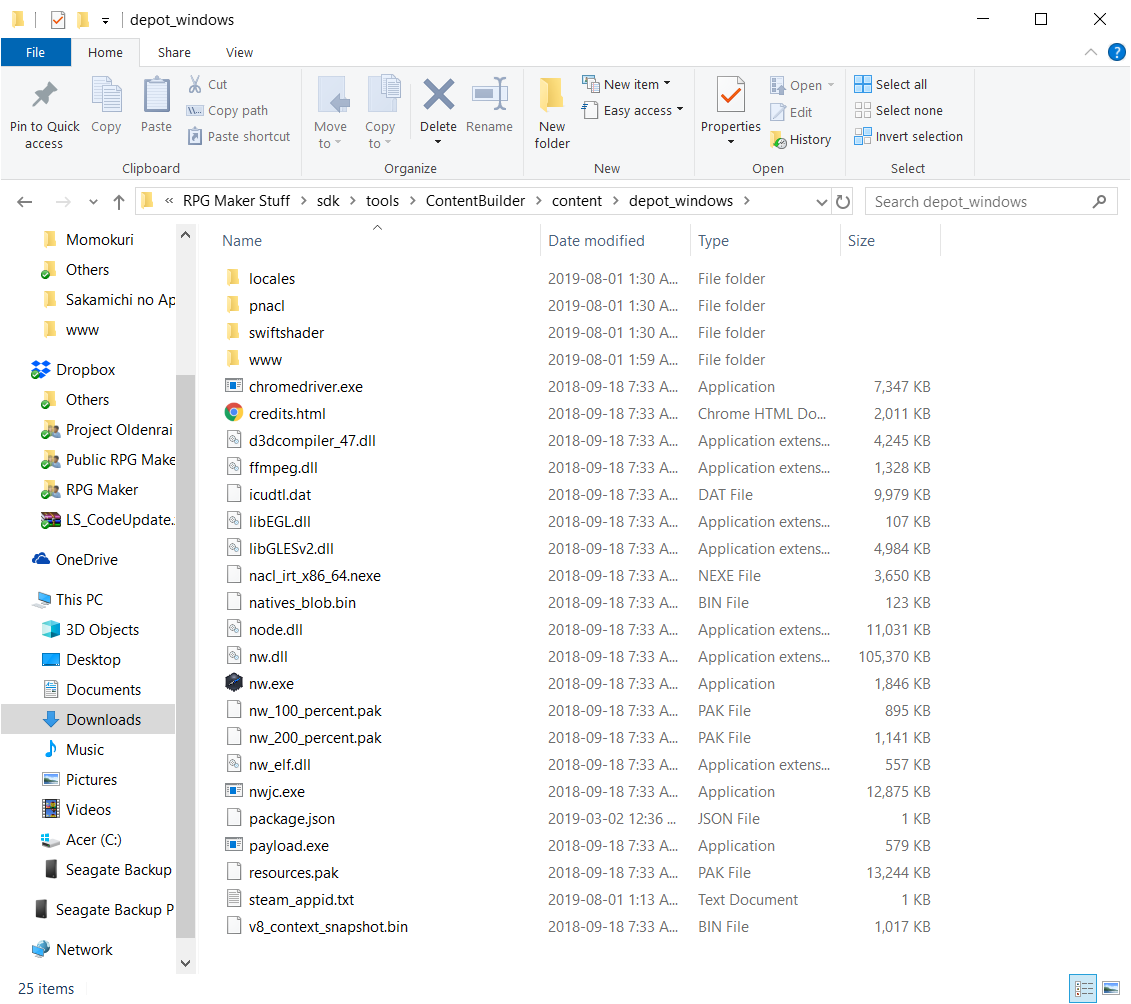Image resolution: width=1131 pixels, height=1004 pixels.
Task: Sort by the Type column header
Action: point(765,241)
